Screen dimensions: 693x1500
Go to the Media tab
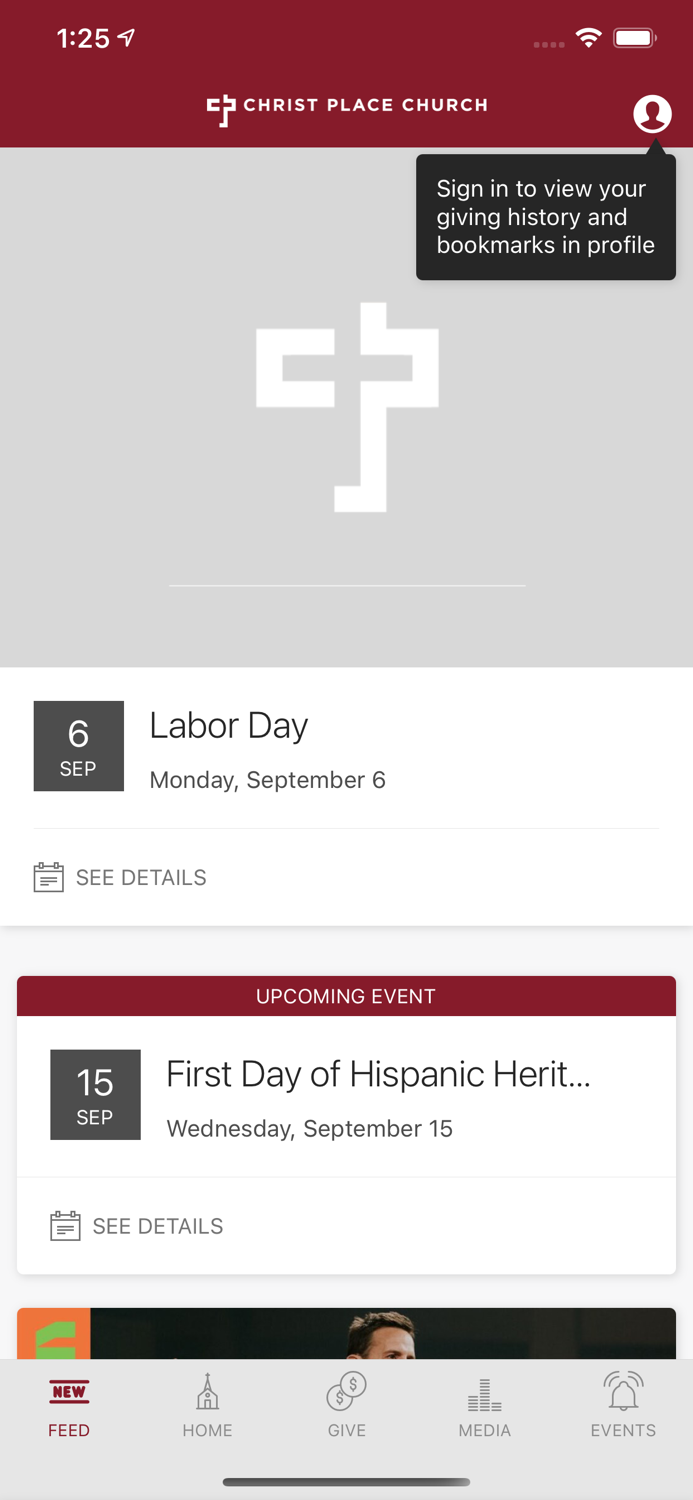tap(485, 1408)
